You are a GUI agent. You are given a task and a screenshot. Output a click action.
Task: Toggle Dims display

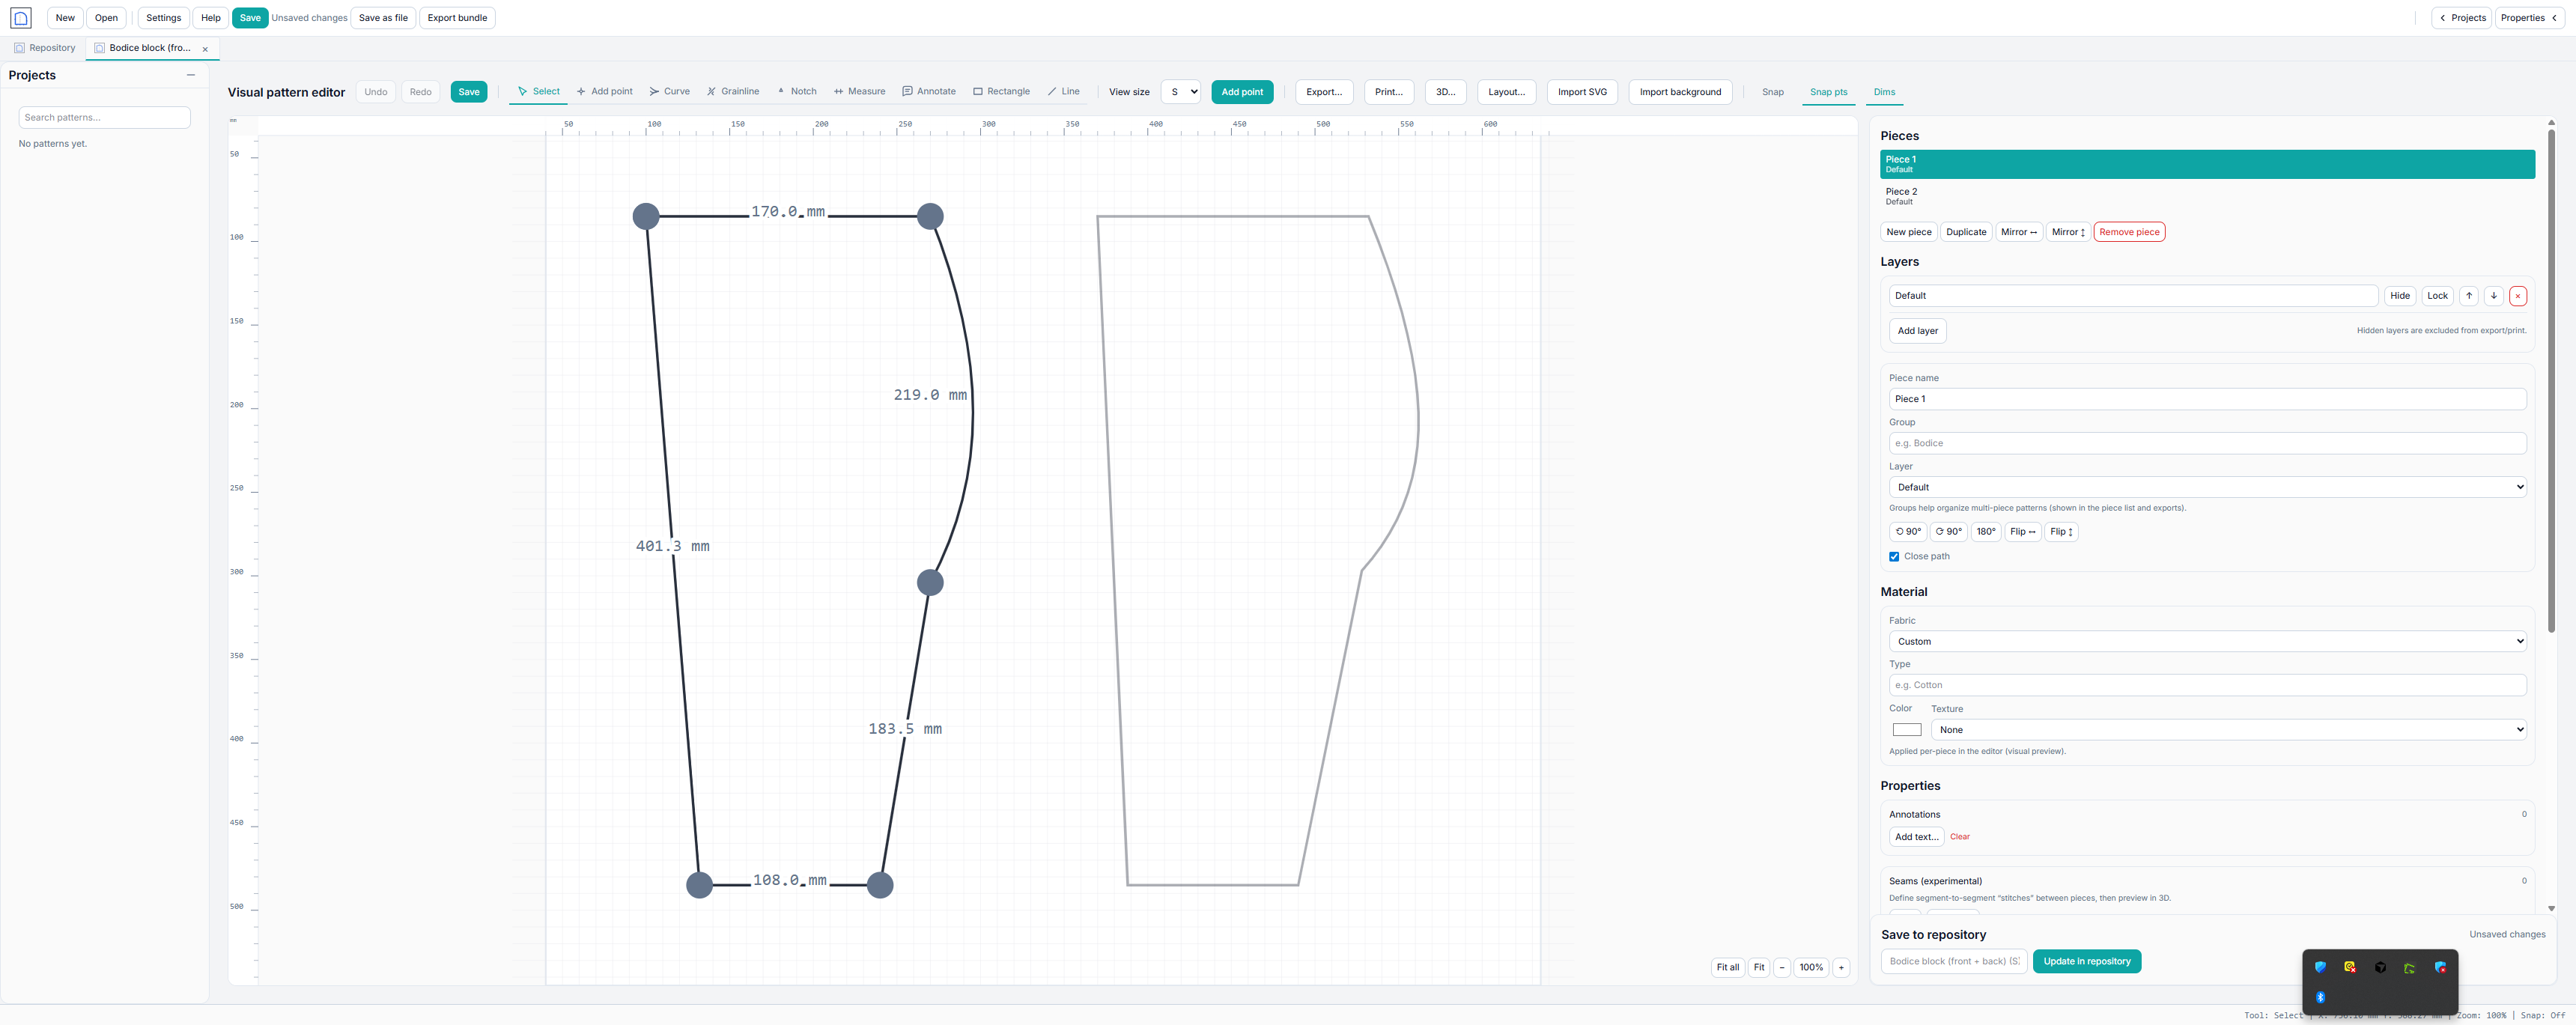1884,92
